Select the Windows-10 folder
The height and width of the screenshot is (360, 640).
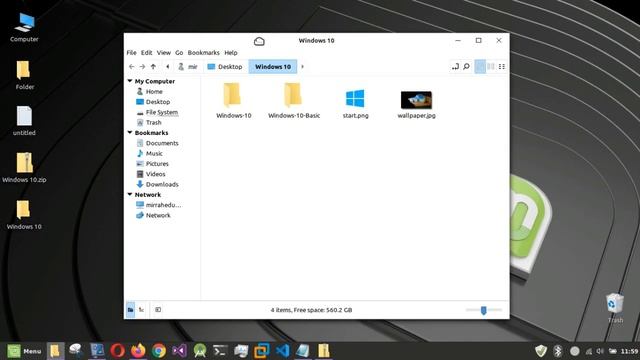click(x=233, y=100)
